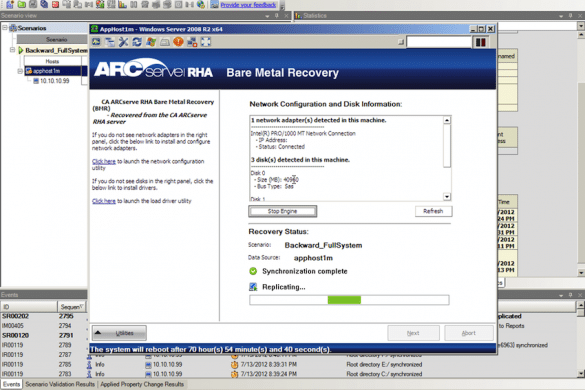Click the red and black pause icon
Image resolution: width=585 pixels, height=390 pixels.
(481, 42)
